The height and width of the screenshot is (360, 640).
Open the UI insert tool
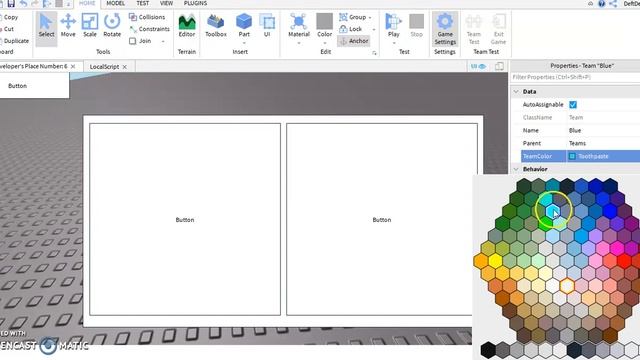[x=267, y=26]
